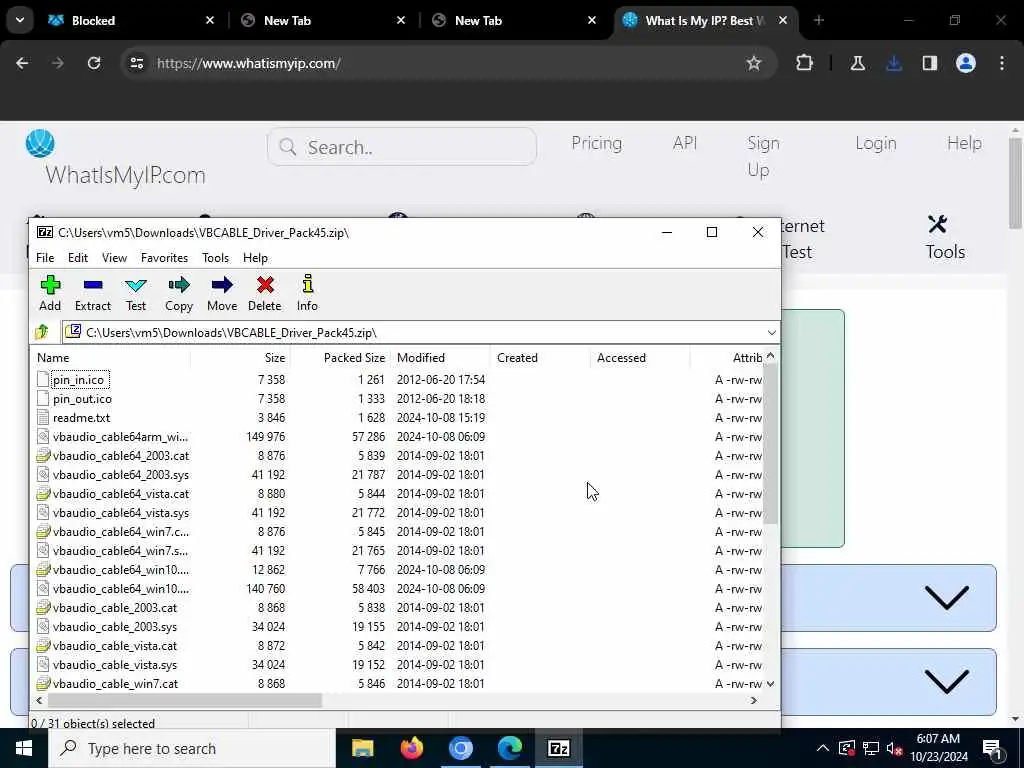
Task: Click the Add button in 7-Zip toolbar
Action: coord(50,293)
